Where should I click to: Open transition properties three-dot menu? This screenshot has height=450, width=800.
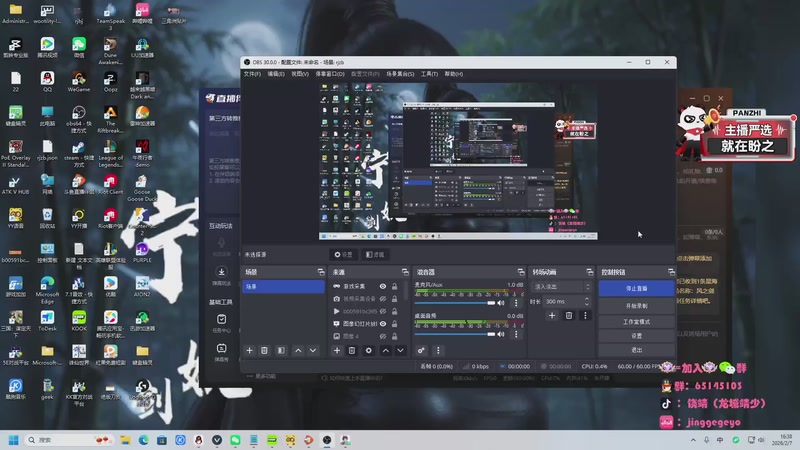585,316
